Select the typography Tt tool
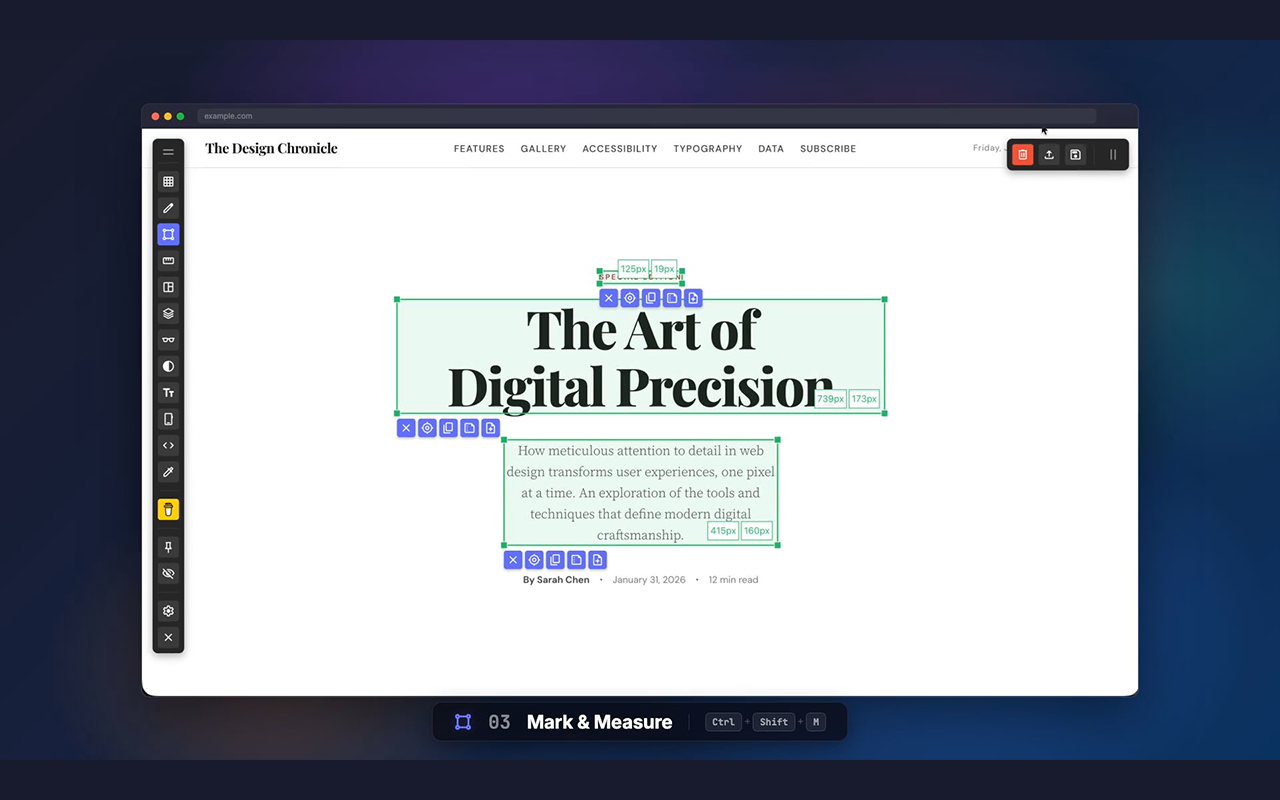This screenshot has width=1280, height=800. point(168,393)
